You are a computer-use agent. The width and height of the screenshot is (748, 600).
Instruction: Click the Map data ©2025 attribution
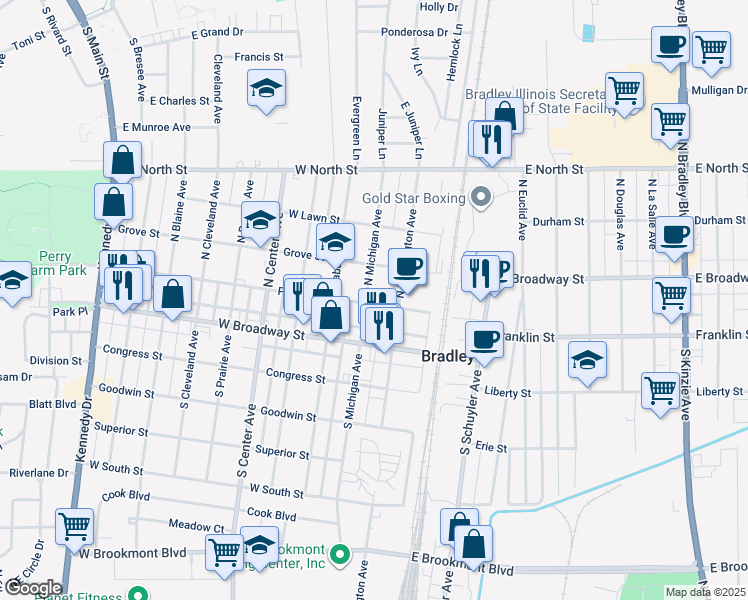tap(706, 592)
